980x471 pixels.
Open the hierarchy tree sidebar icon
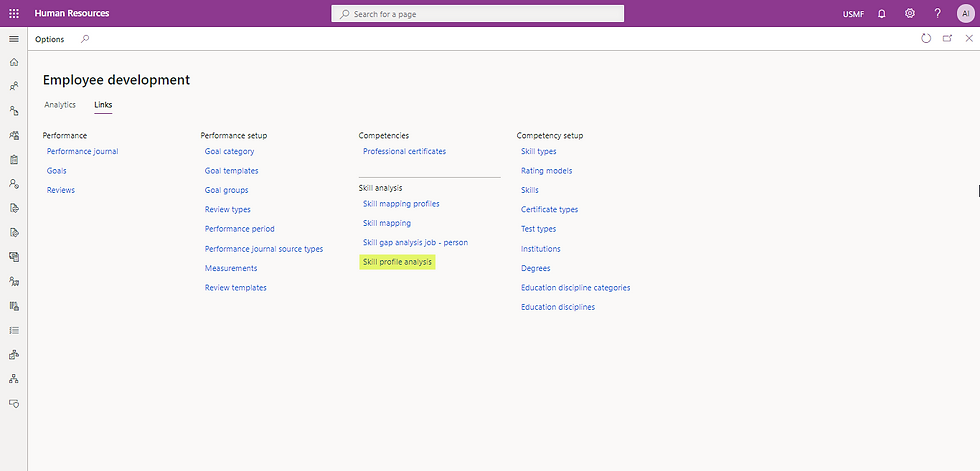tap(14, 379)
